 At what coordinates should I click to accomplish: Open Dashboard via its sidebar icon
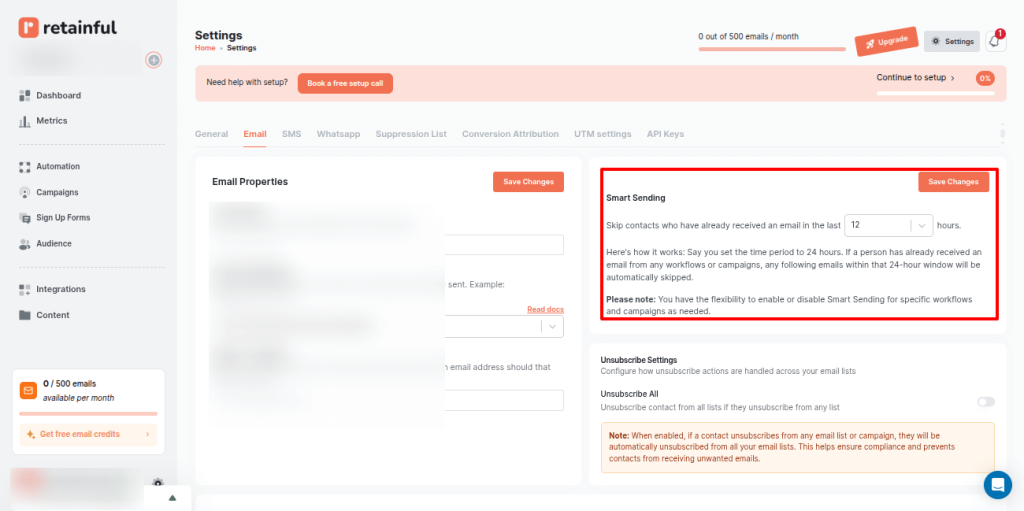tap(25, 95)
